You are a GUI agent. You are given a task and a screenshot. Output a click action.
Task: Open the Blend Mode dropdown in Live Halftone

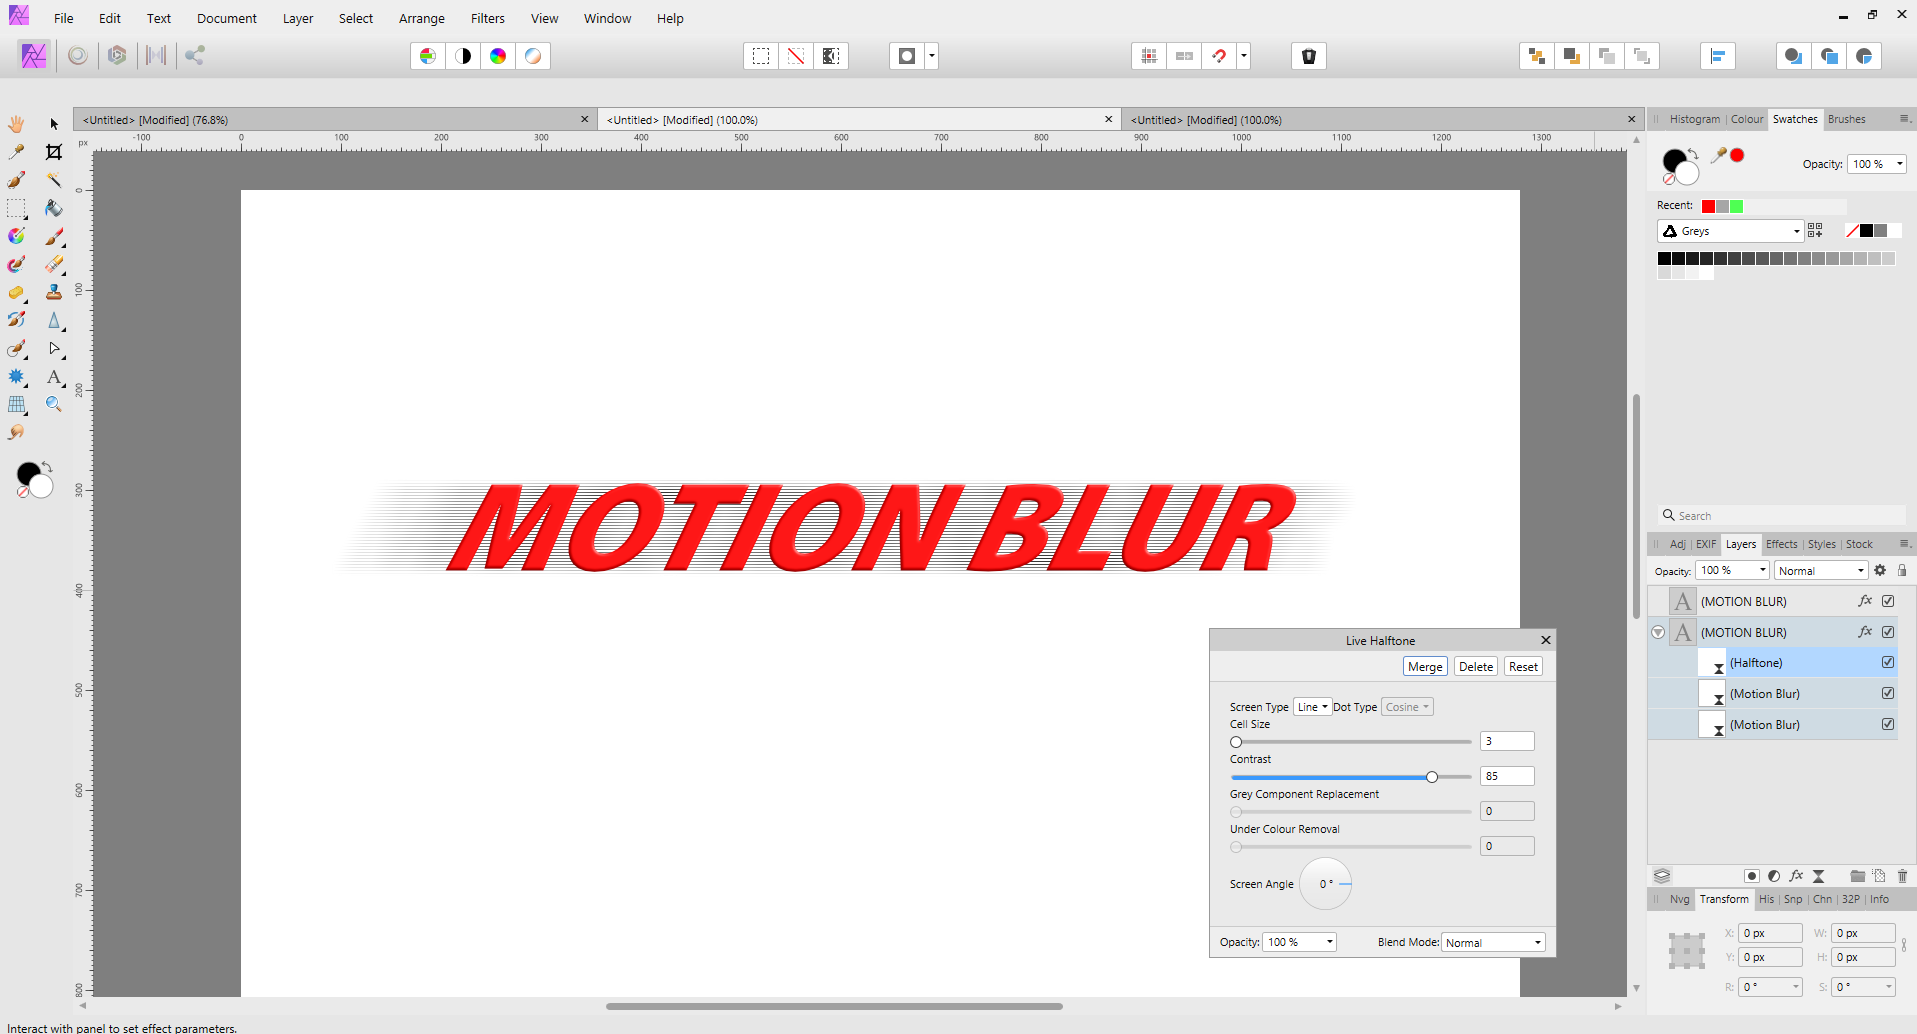1492,941
